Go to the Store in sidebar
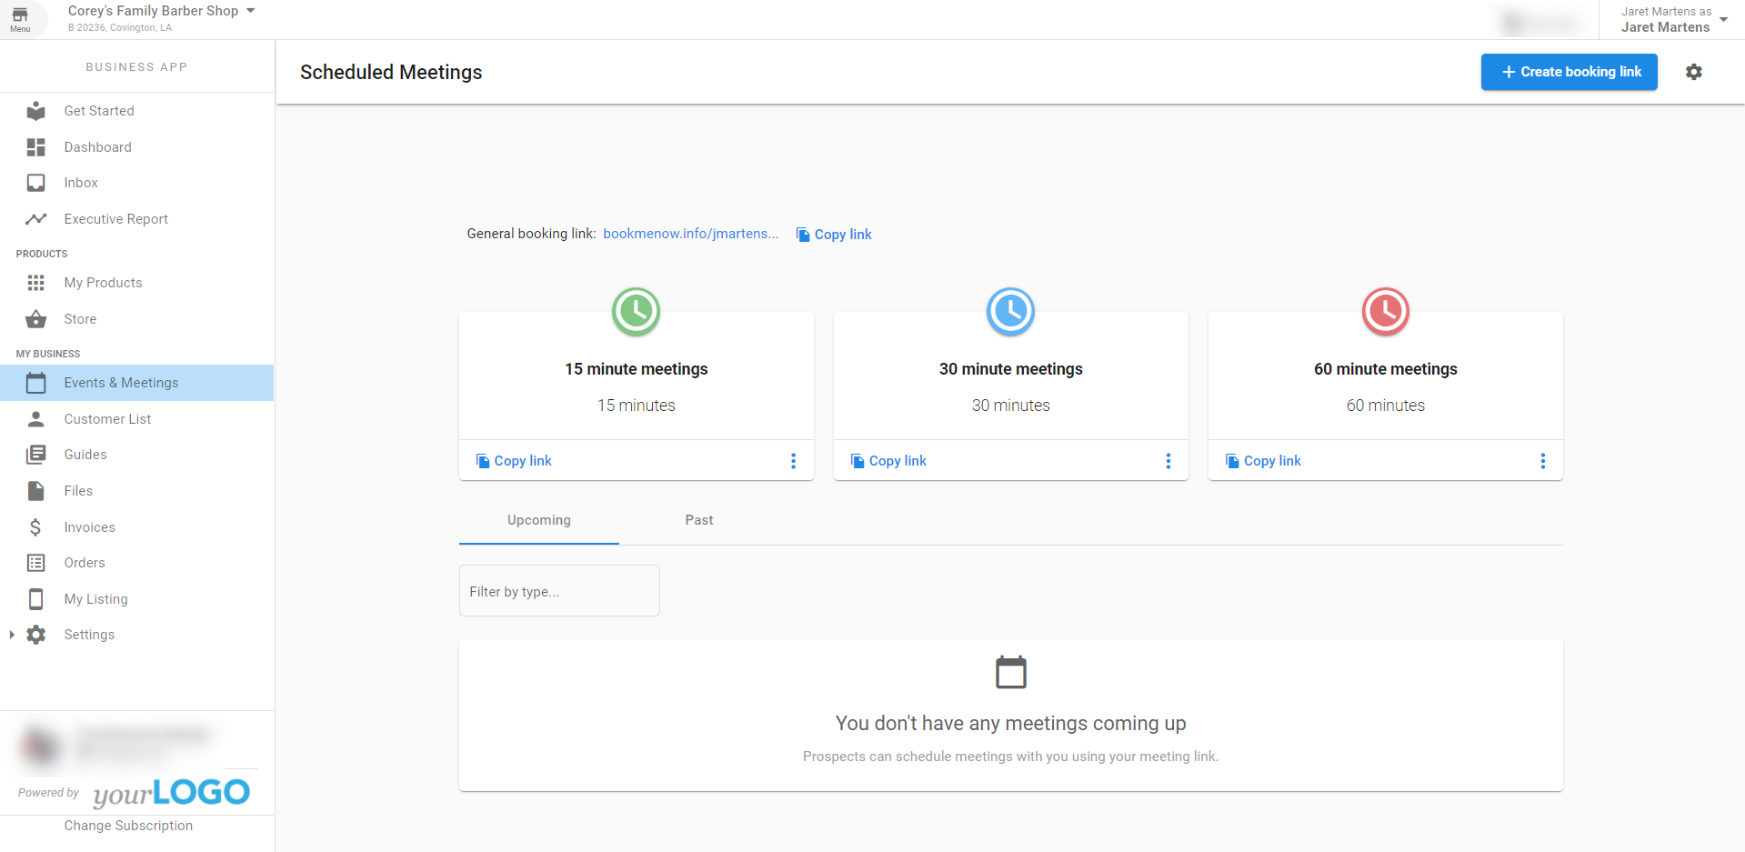The image size is (1745, 852). pos(80,319)
